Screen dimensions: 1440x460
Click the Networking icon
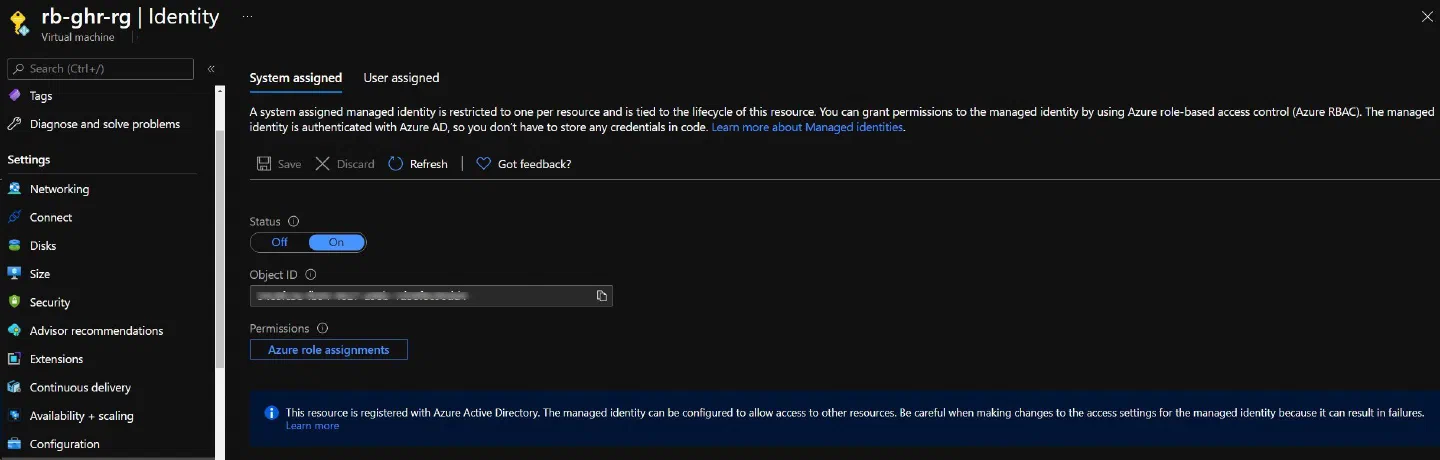click(x=14, y=189)
